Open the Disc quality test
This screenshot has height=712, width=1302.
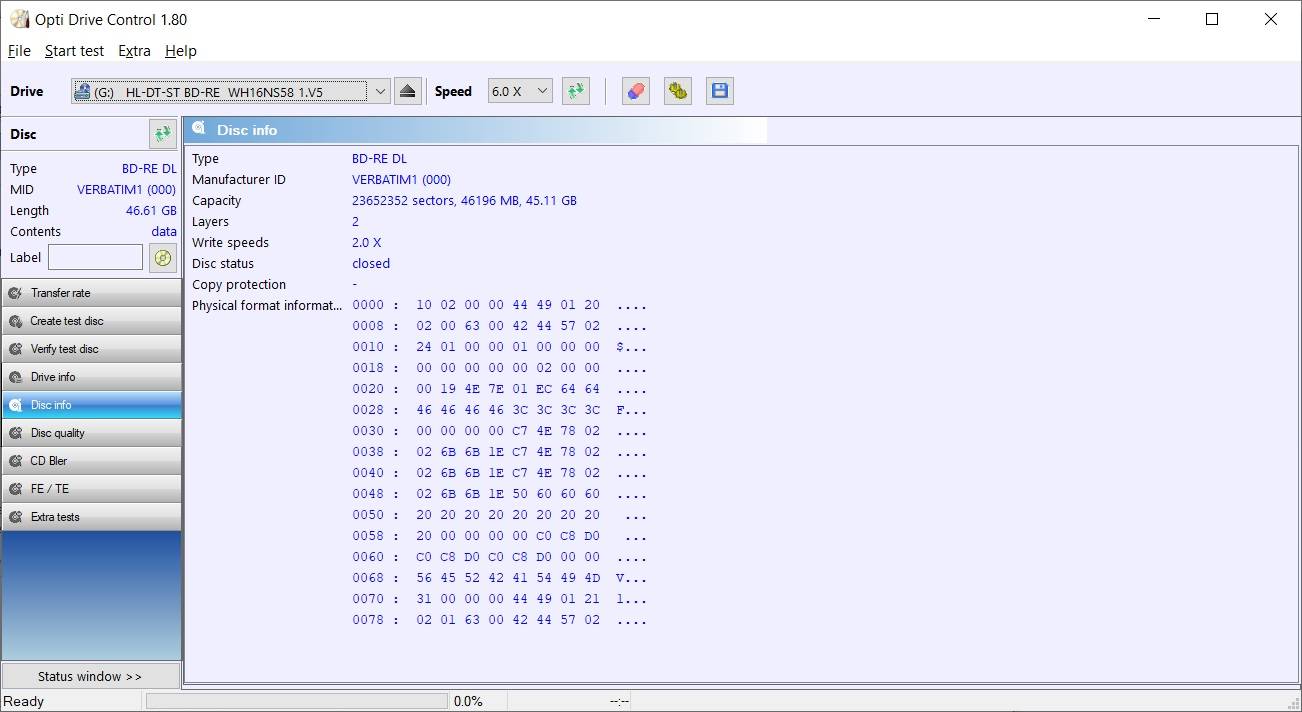[x=91, y=433]
